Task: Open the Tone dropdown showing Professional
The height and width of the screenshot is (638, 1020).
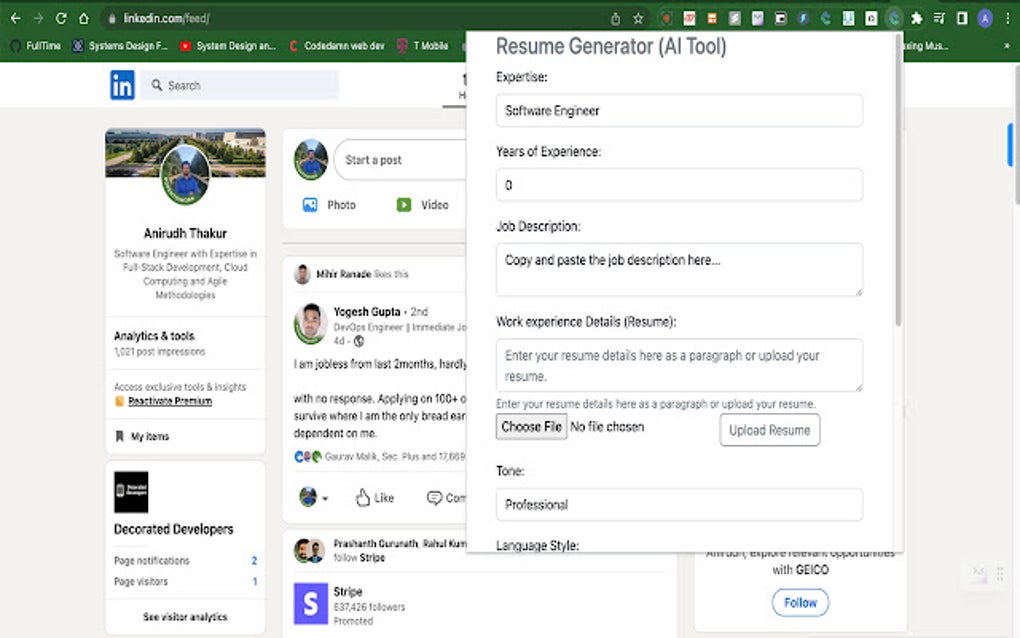Action: click(679, 505)
